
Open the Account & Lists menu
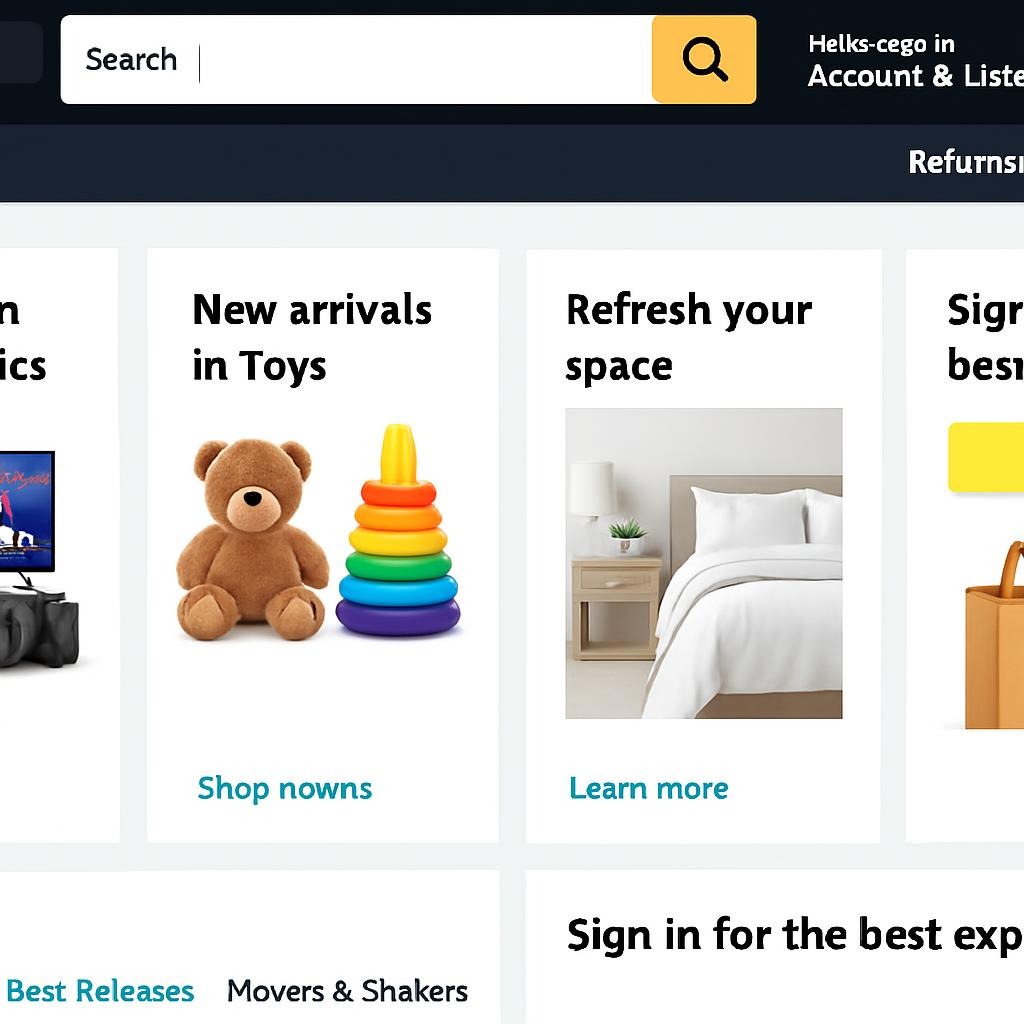click(x=915, y=75)
